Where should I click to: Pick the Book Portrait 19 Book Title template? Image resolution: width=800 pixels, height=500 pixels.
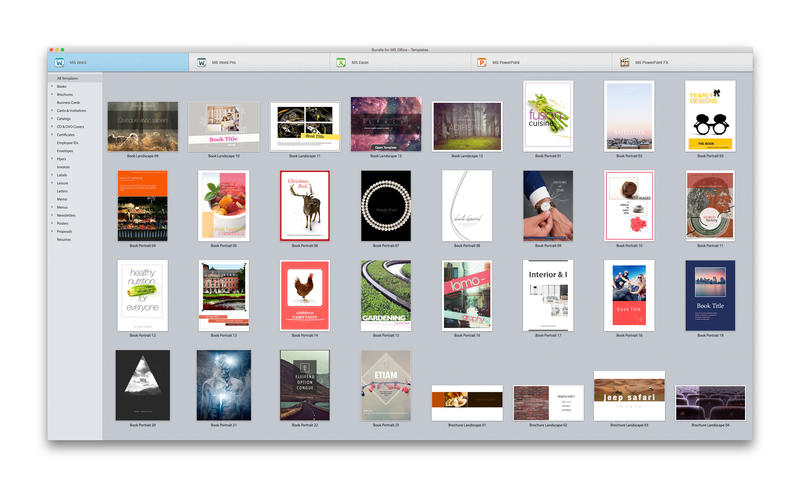tap(710, 295)
